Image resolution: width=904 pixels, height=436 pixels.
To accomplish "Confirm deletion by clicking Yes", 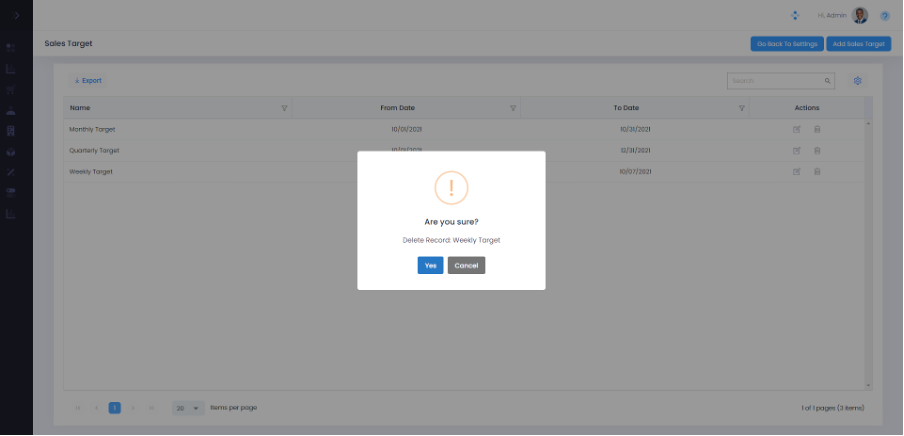I will pos(430,265).
